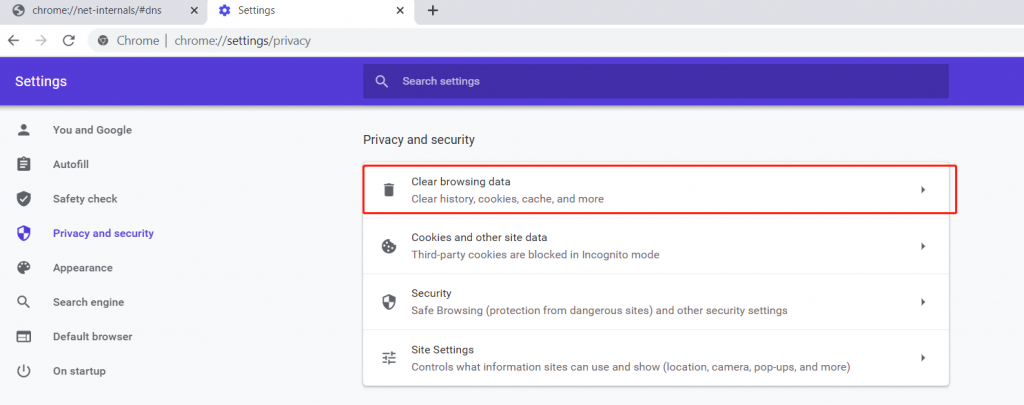Expand Clear browsing data via its arrow
The image size is (1024, 405).
pos(923,189)
